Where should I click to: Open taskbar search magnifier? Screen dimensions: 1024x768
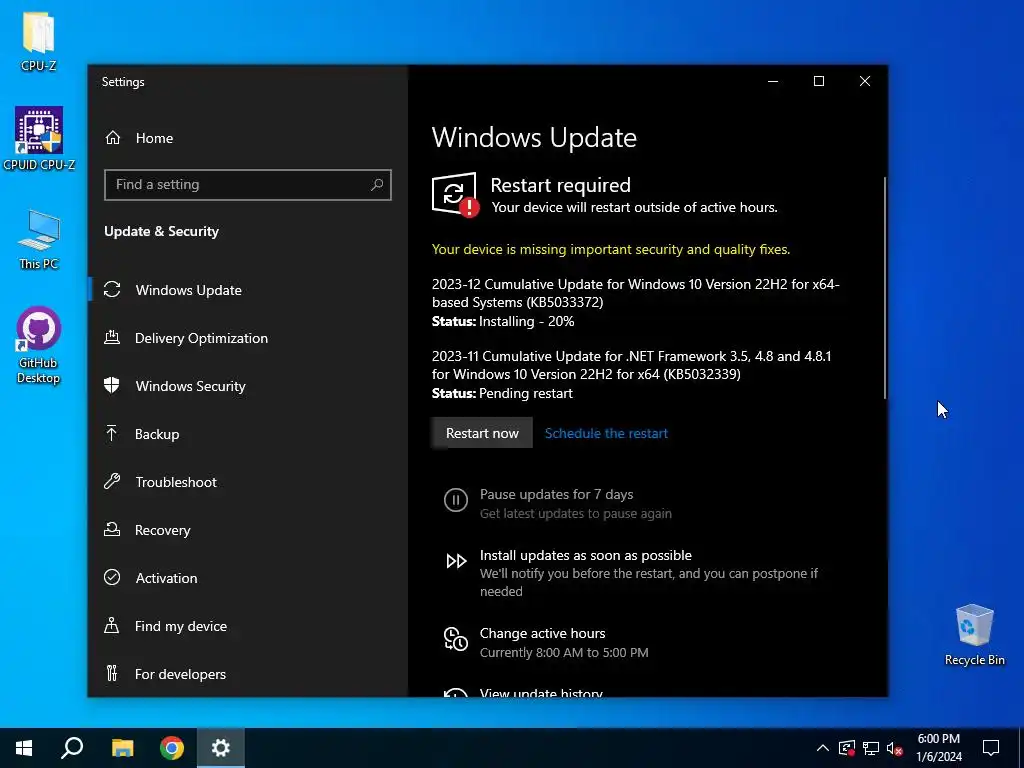point(72,748)
